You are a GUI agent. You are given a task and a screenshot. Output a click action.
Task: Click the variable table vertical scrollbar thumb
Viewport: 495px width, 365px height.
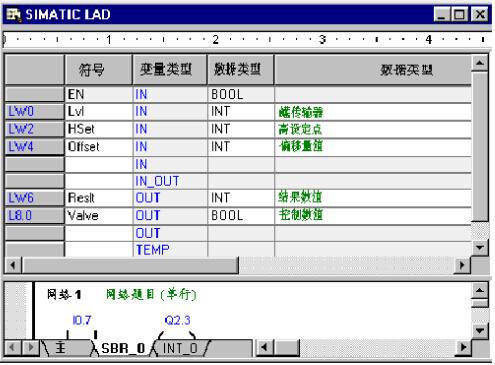pyautogui.click(x=480, y=147)
